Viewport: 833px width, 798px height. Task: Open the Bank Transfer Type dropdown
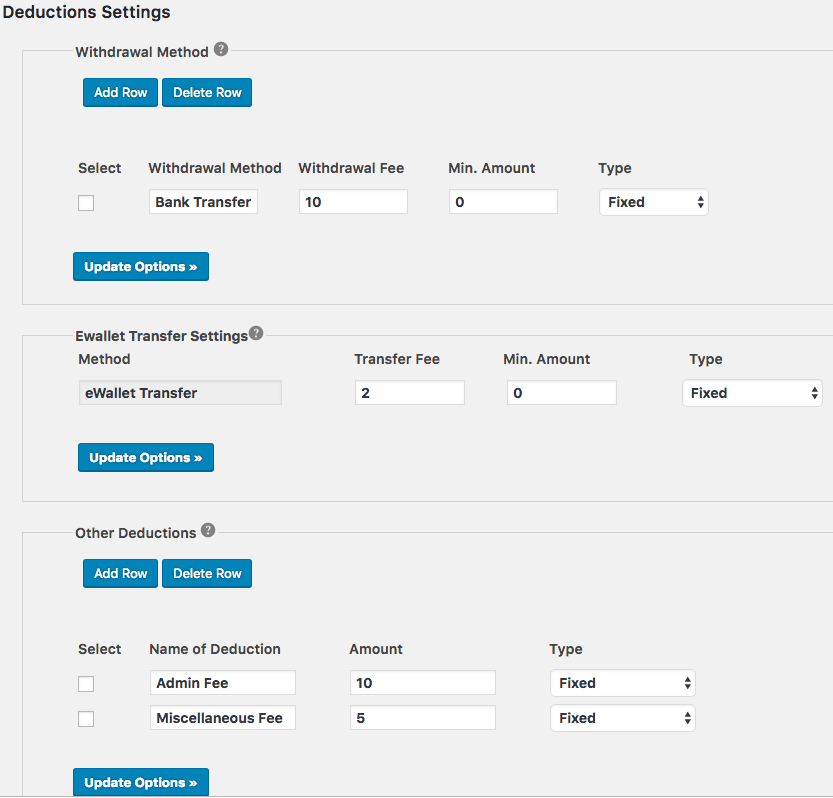(653, 202)
